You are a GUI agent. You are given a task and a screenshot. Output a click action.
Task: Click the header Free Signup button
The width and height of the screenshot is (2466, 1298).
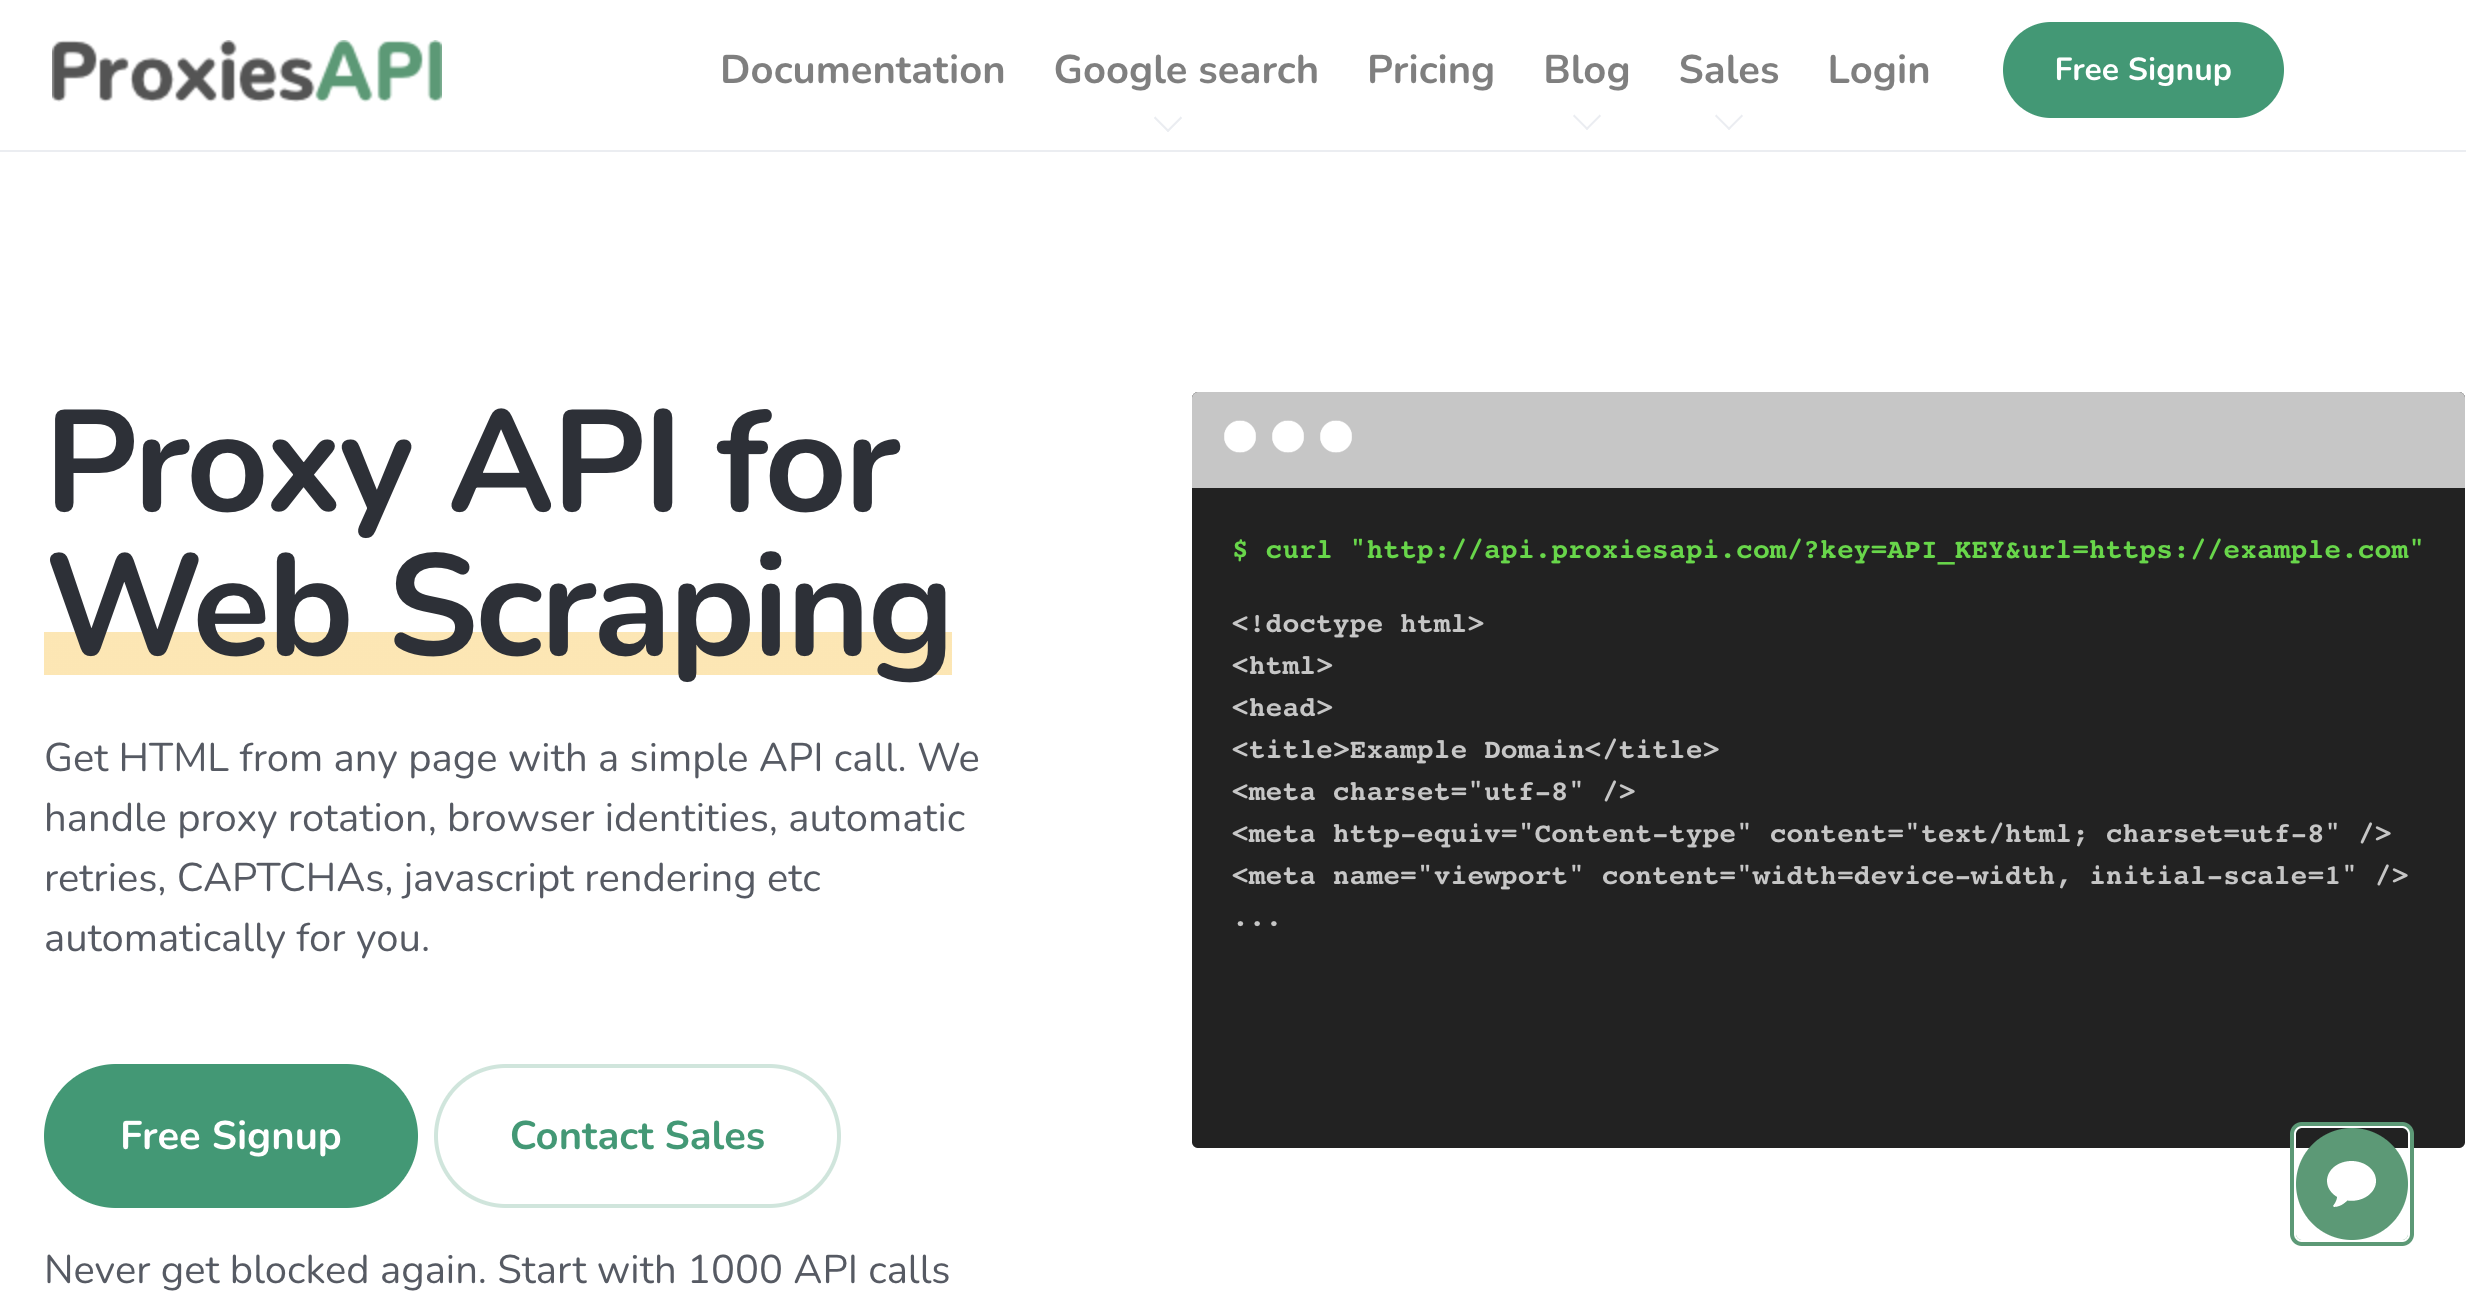pyautogui.click(x=2142, y=70)
